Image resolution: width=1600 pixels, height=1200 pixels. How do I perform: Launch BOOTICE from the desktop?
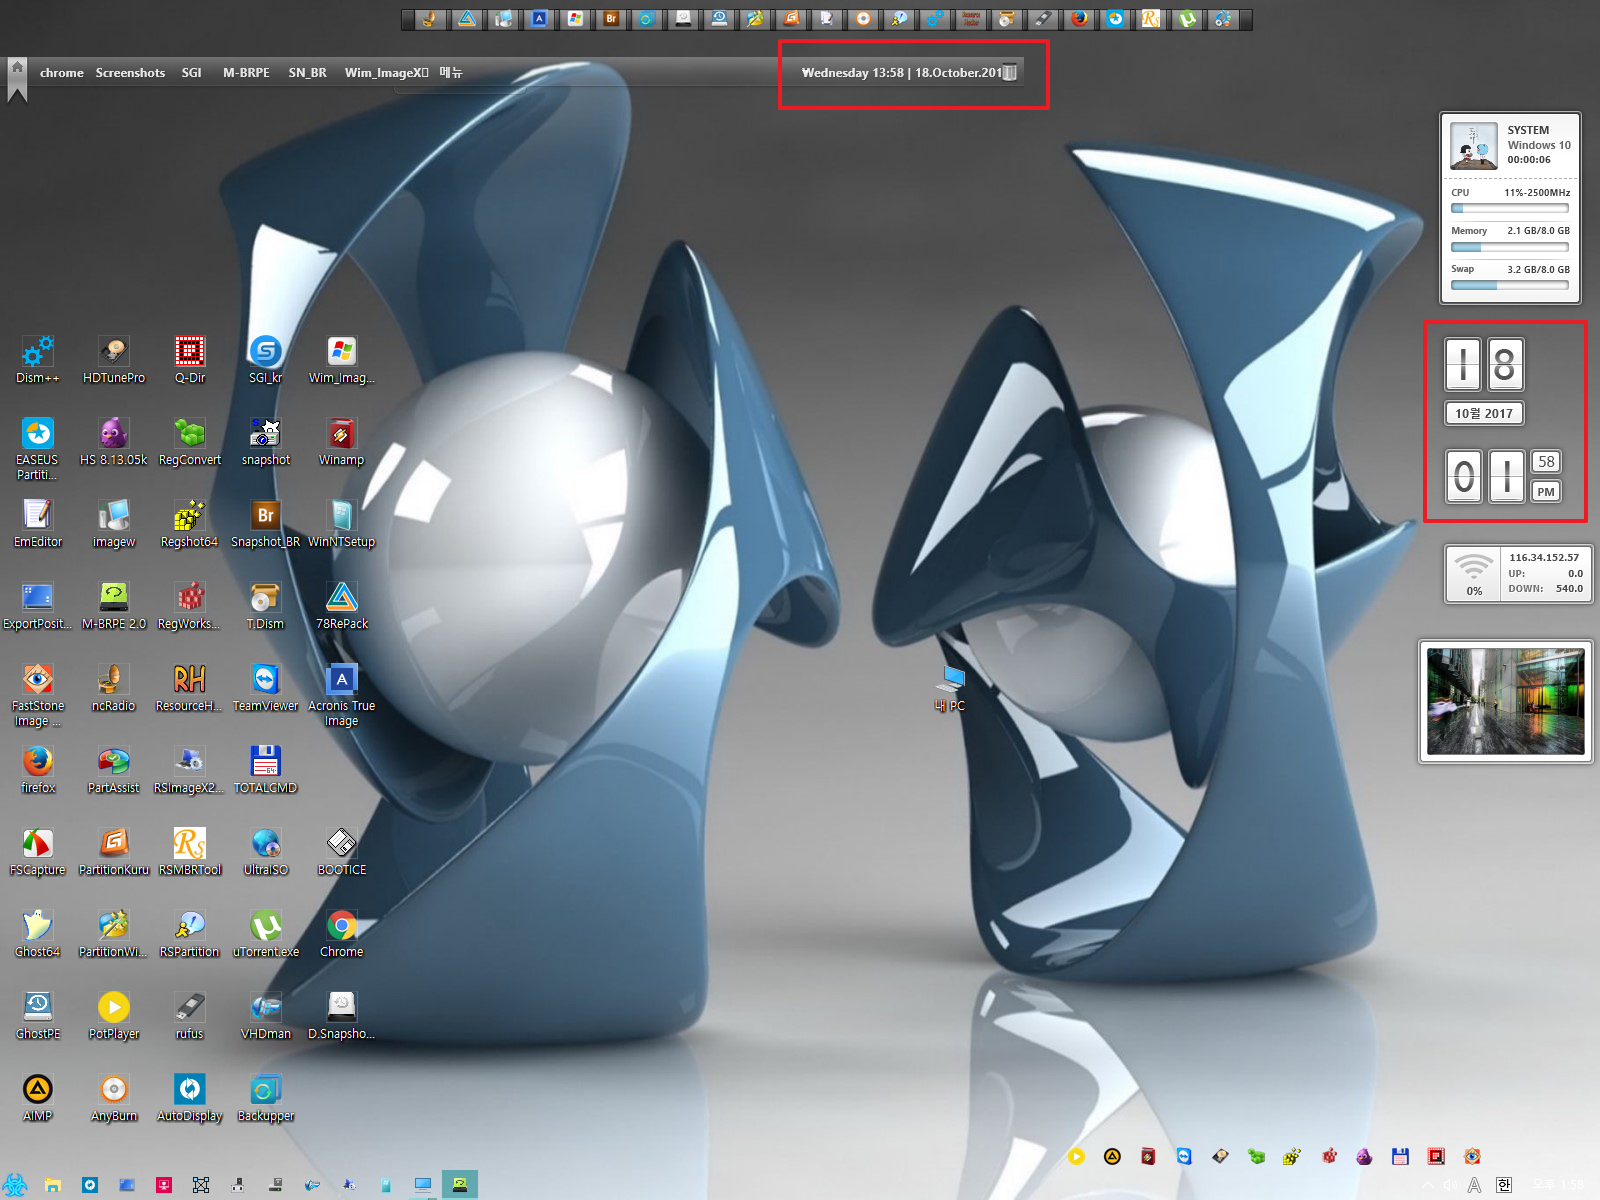pos(342,852)
